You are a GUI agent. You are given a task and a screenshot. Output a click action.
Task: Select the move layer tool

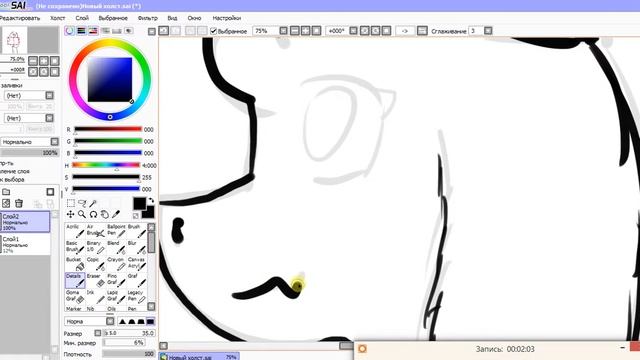coord(71,214)
